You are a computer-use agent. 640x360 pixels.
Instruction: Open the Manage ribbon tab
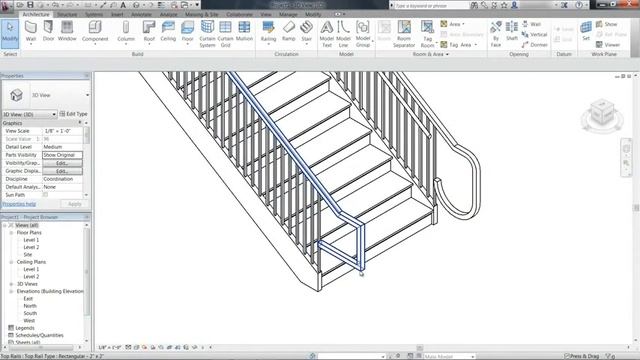(x=288, y=14)
